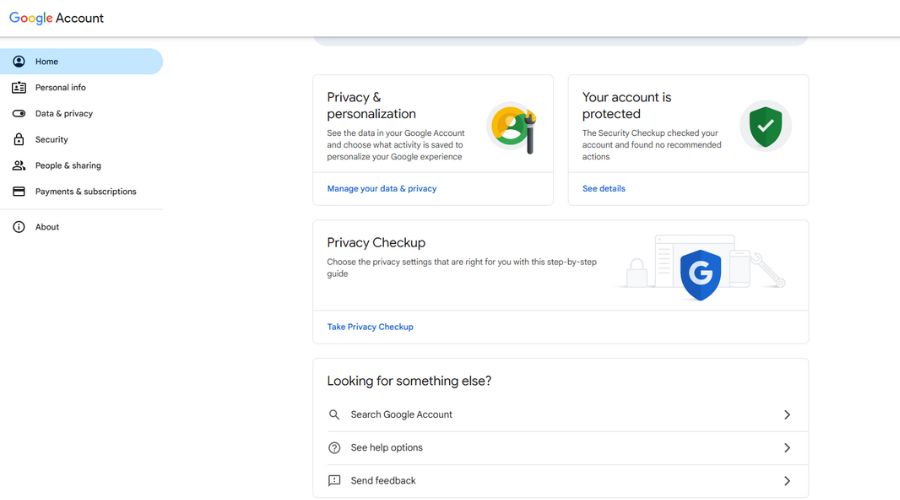This screenshot has width=900, height=500.
Task: Click Looking for something else? heading
Action: tap(409, 381)
